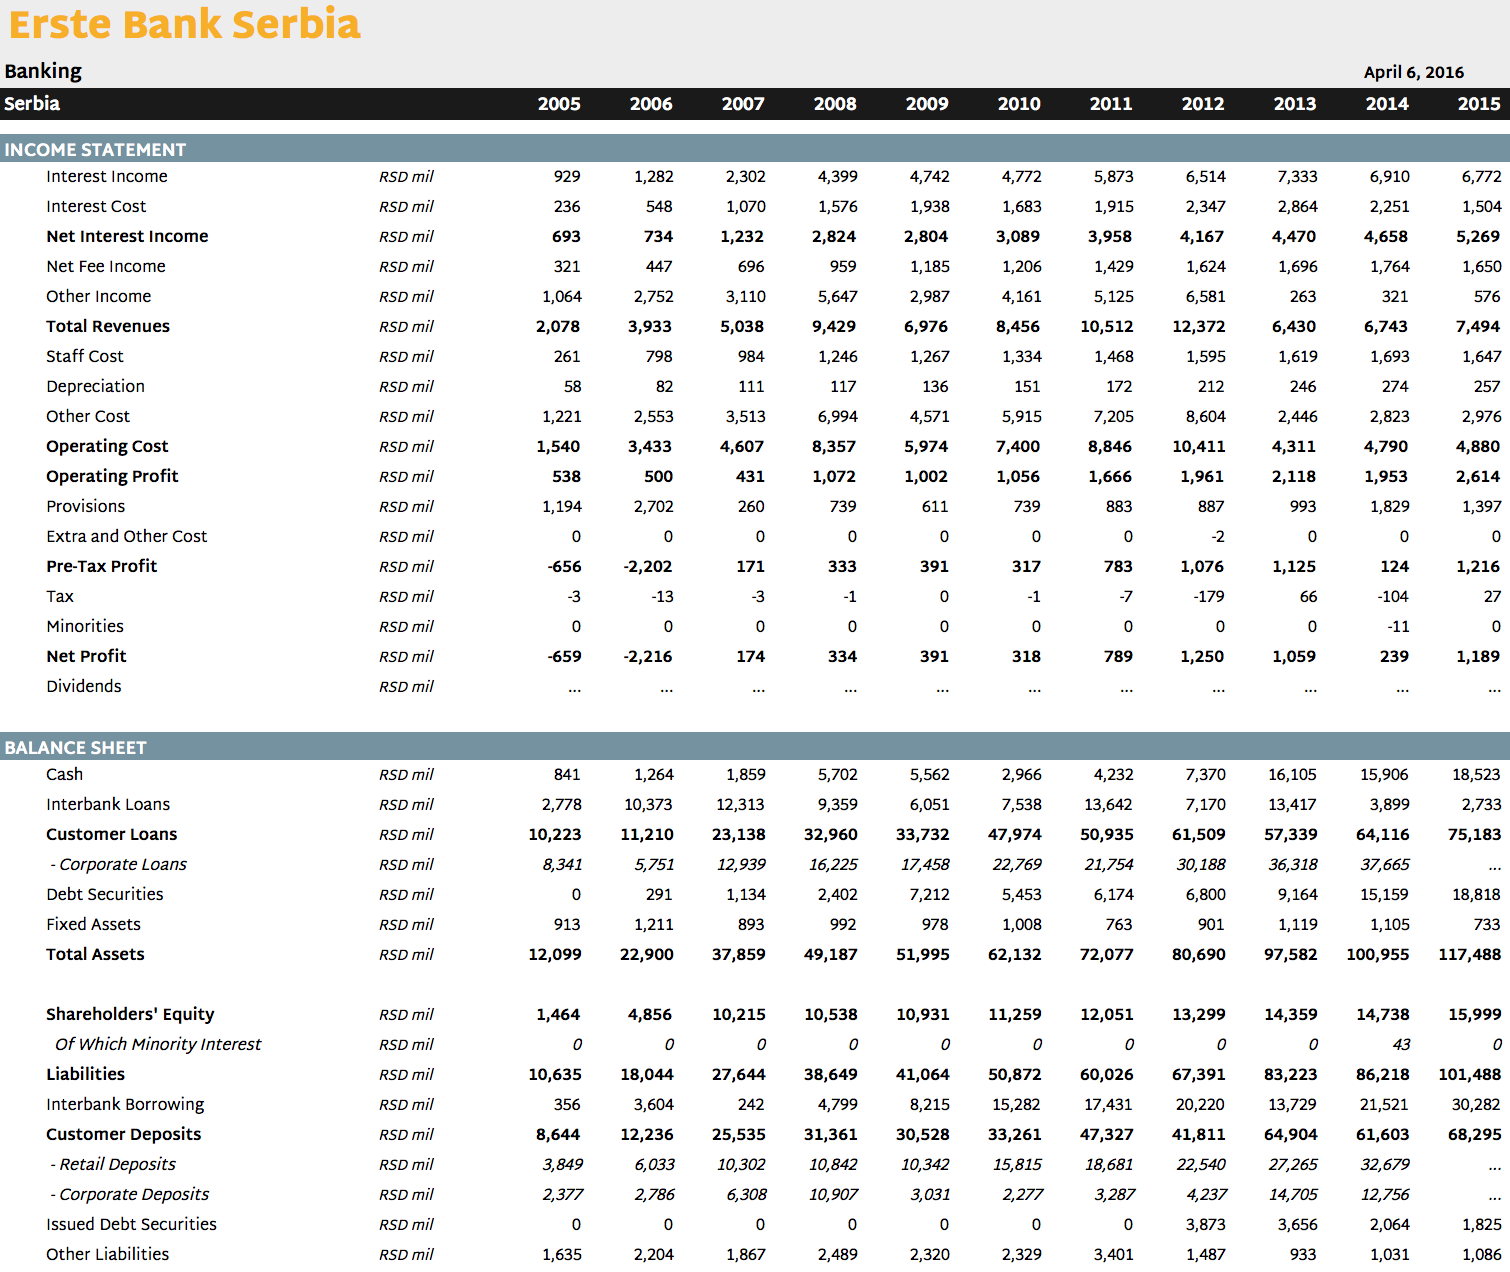1510x1272 pixels.
Task: Select 2015 Total Assets value 117,488
Action: pyautogui.click(x=1470, y=955)
